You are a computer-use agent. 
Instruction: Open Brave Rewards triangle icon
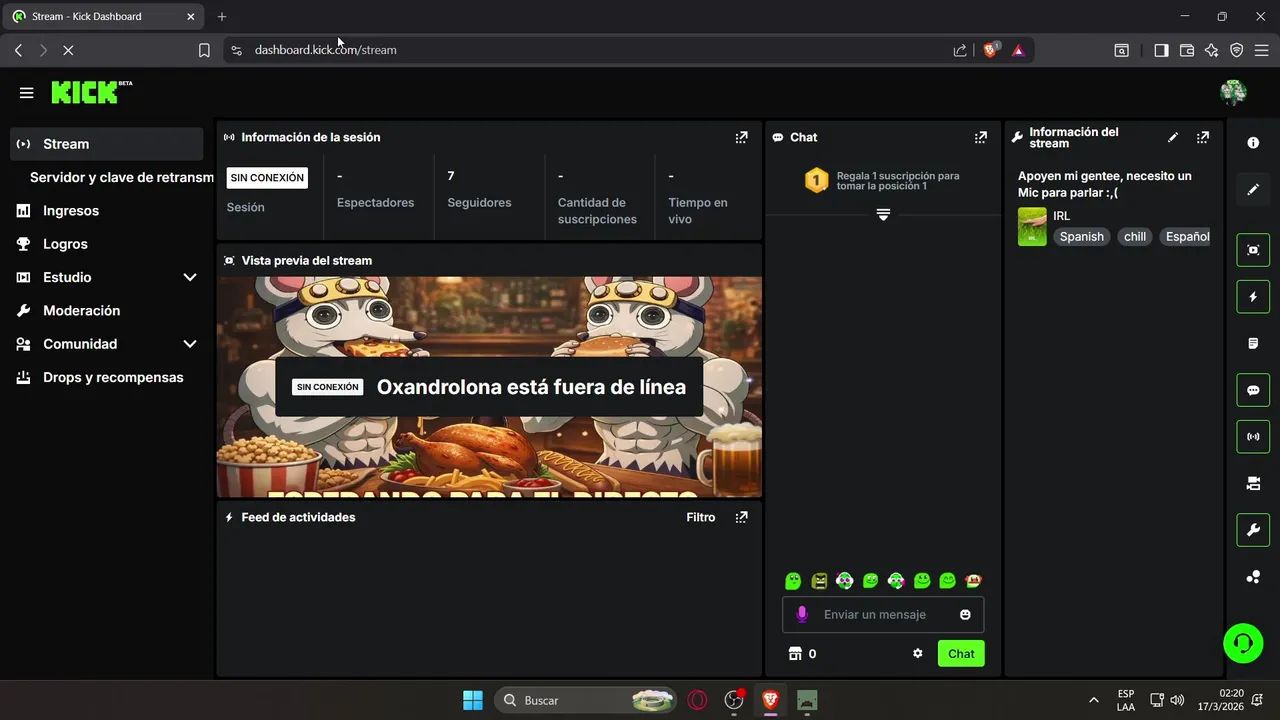pos(1018,50)
